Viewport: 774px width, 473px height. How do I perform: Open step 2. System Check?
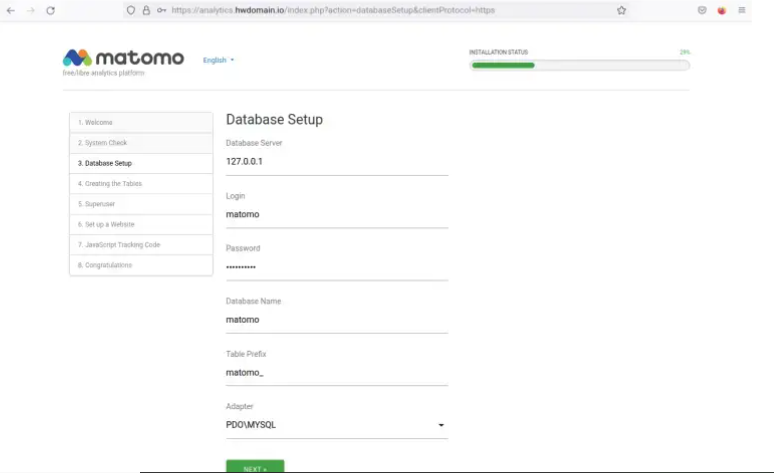141,143
